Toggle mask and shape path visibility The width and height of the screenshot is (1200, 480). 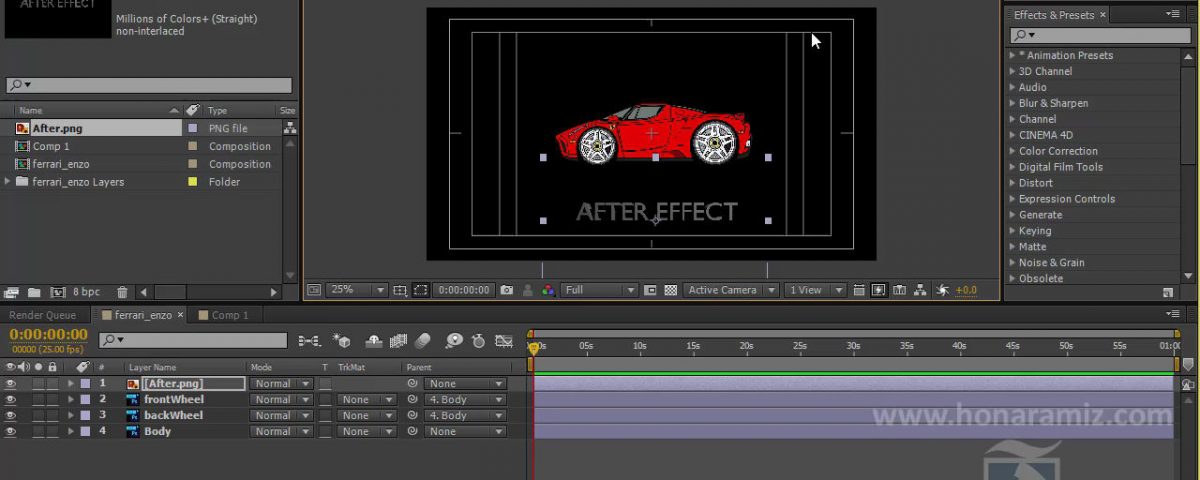click(x=421, y=290)
